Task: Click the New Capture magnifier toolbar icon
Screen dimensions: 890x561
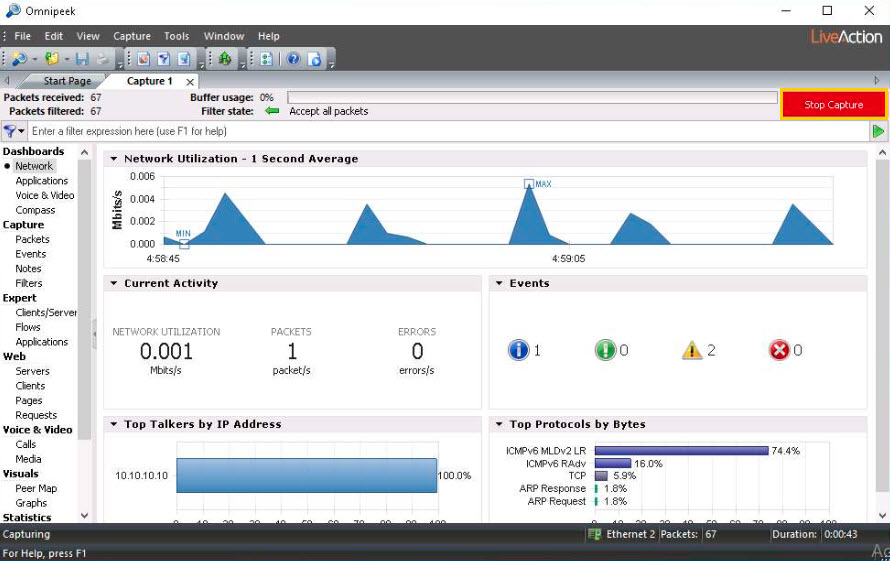Action: (19, 58)
